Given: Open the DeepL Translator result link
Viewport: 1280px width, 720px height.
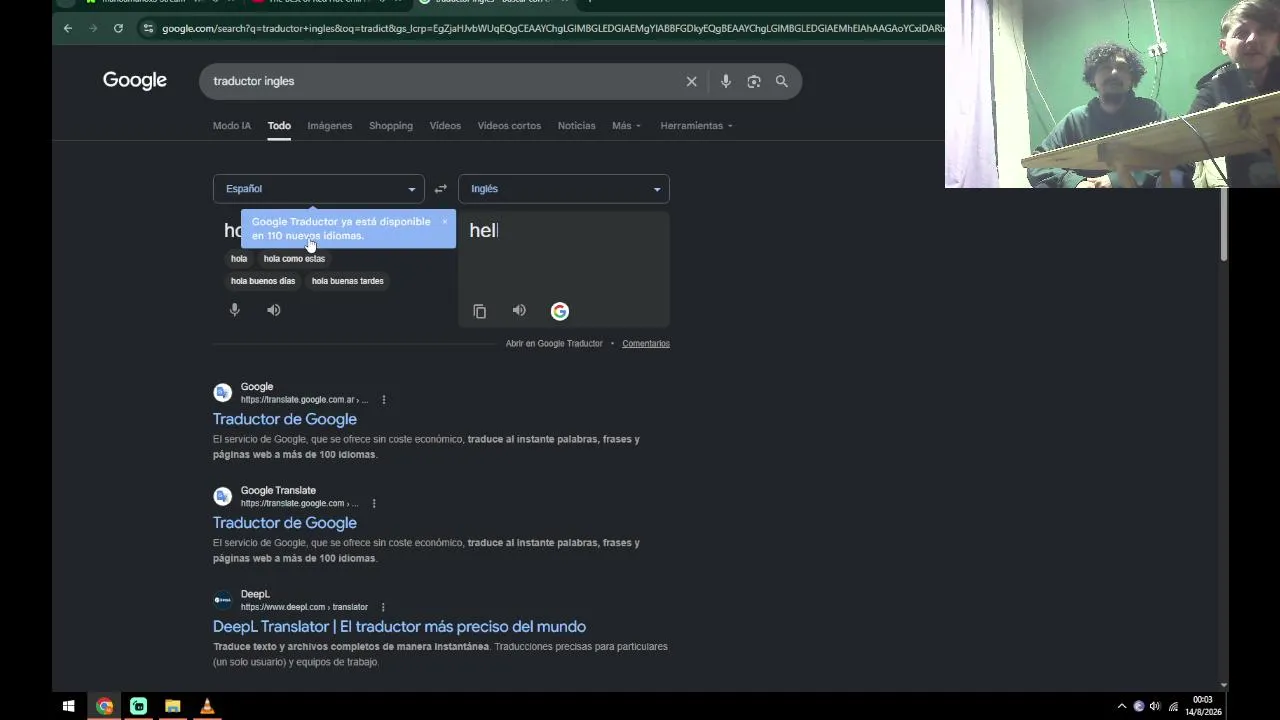Looking at the screenshot, I should (399, 627).
